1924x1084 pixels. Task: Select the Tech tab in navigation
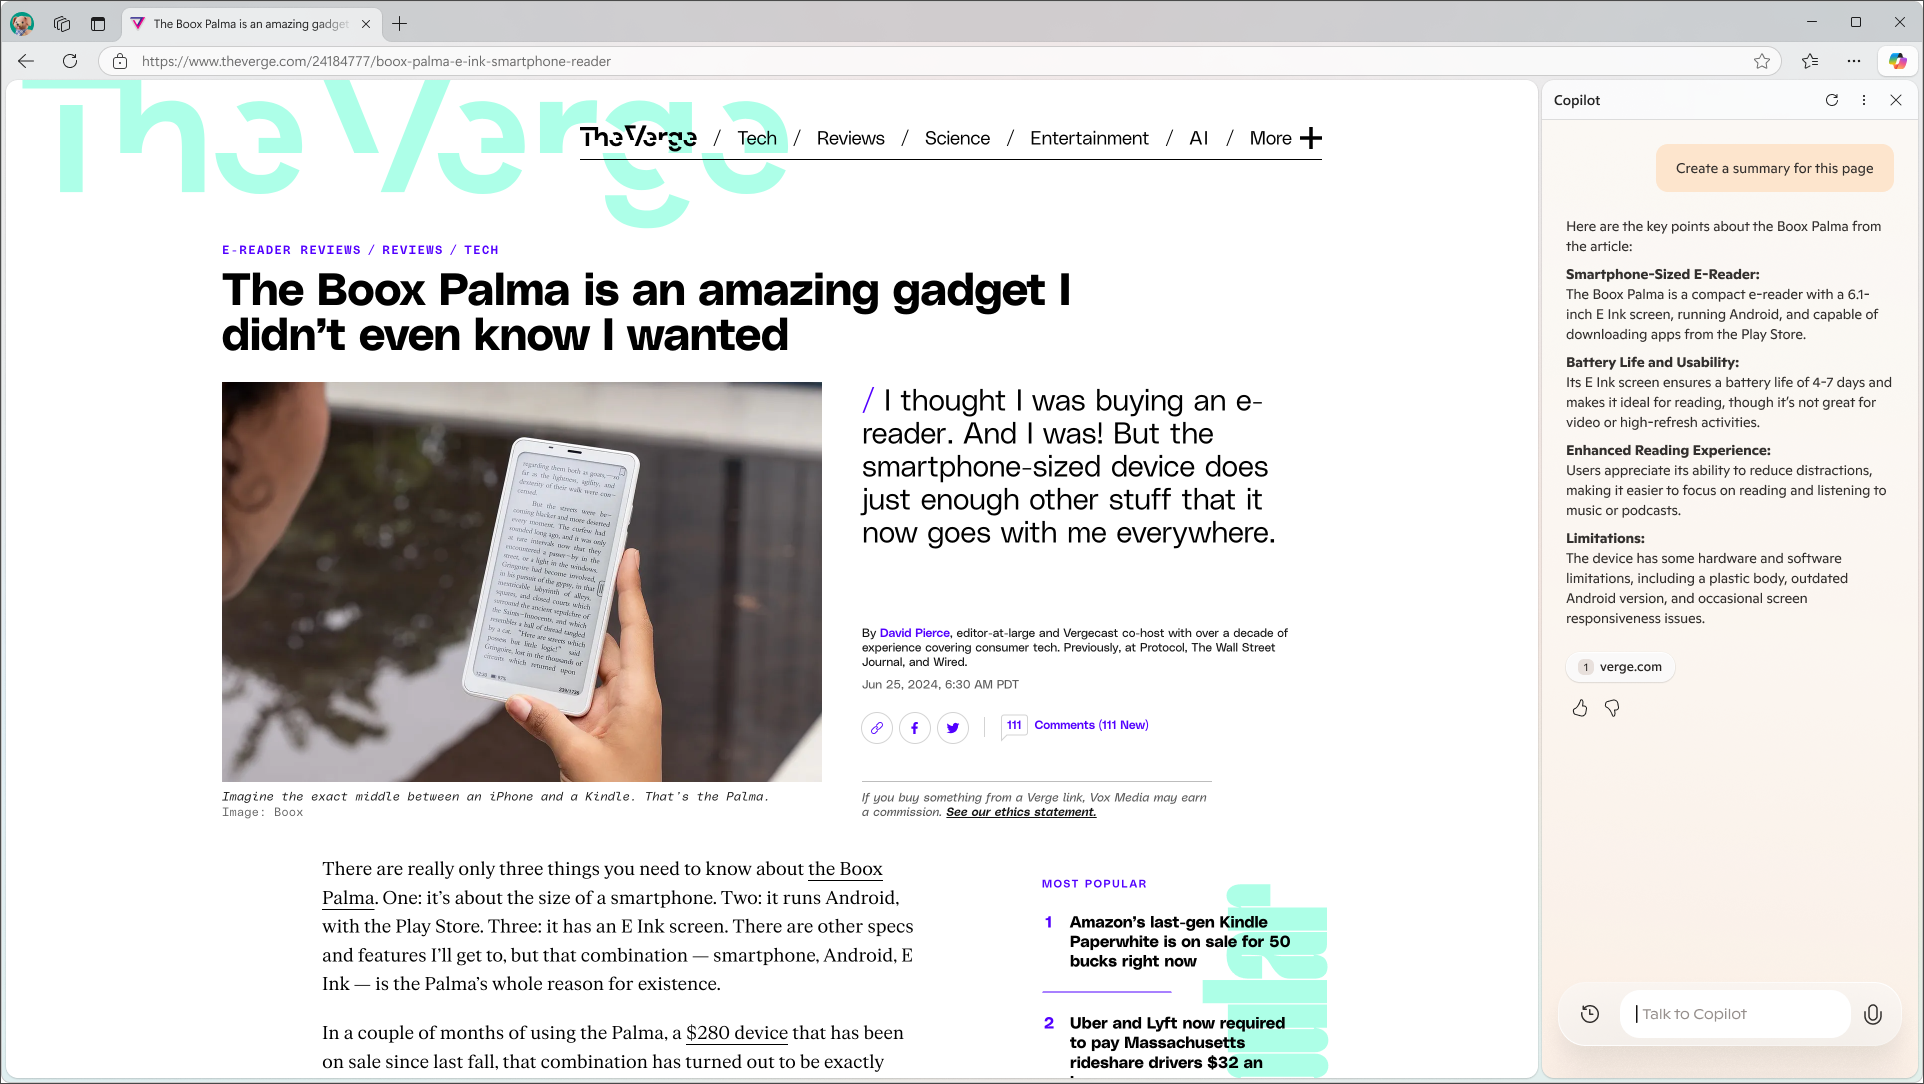click(755, 137)
